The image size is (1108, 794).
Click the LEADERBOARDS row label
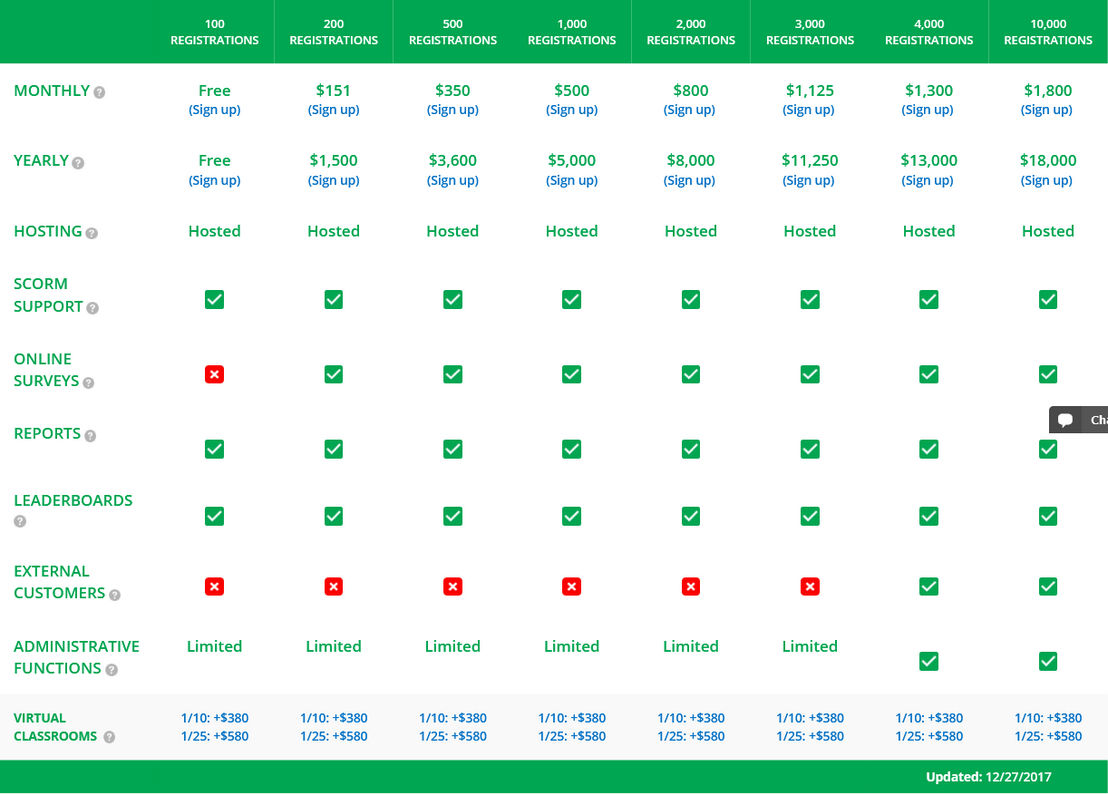coord(73,500)
